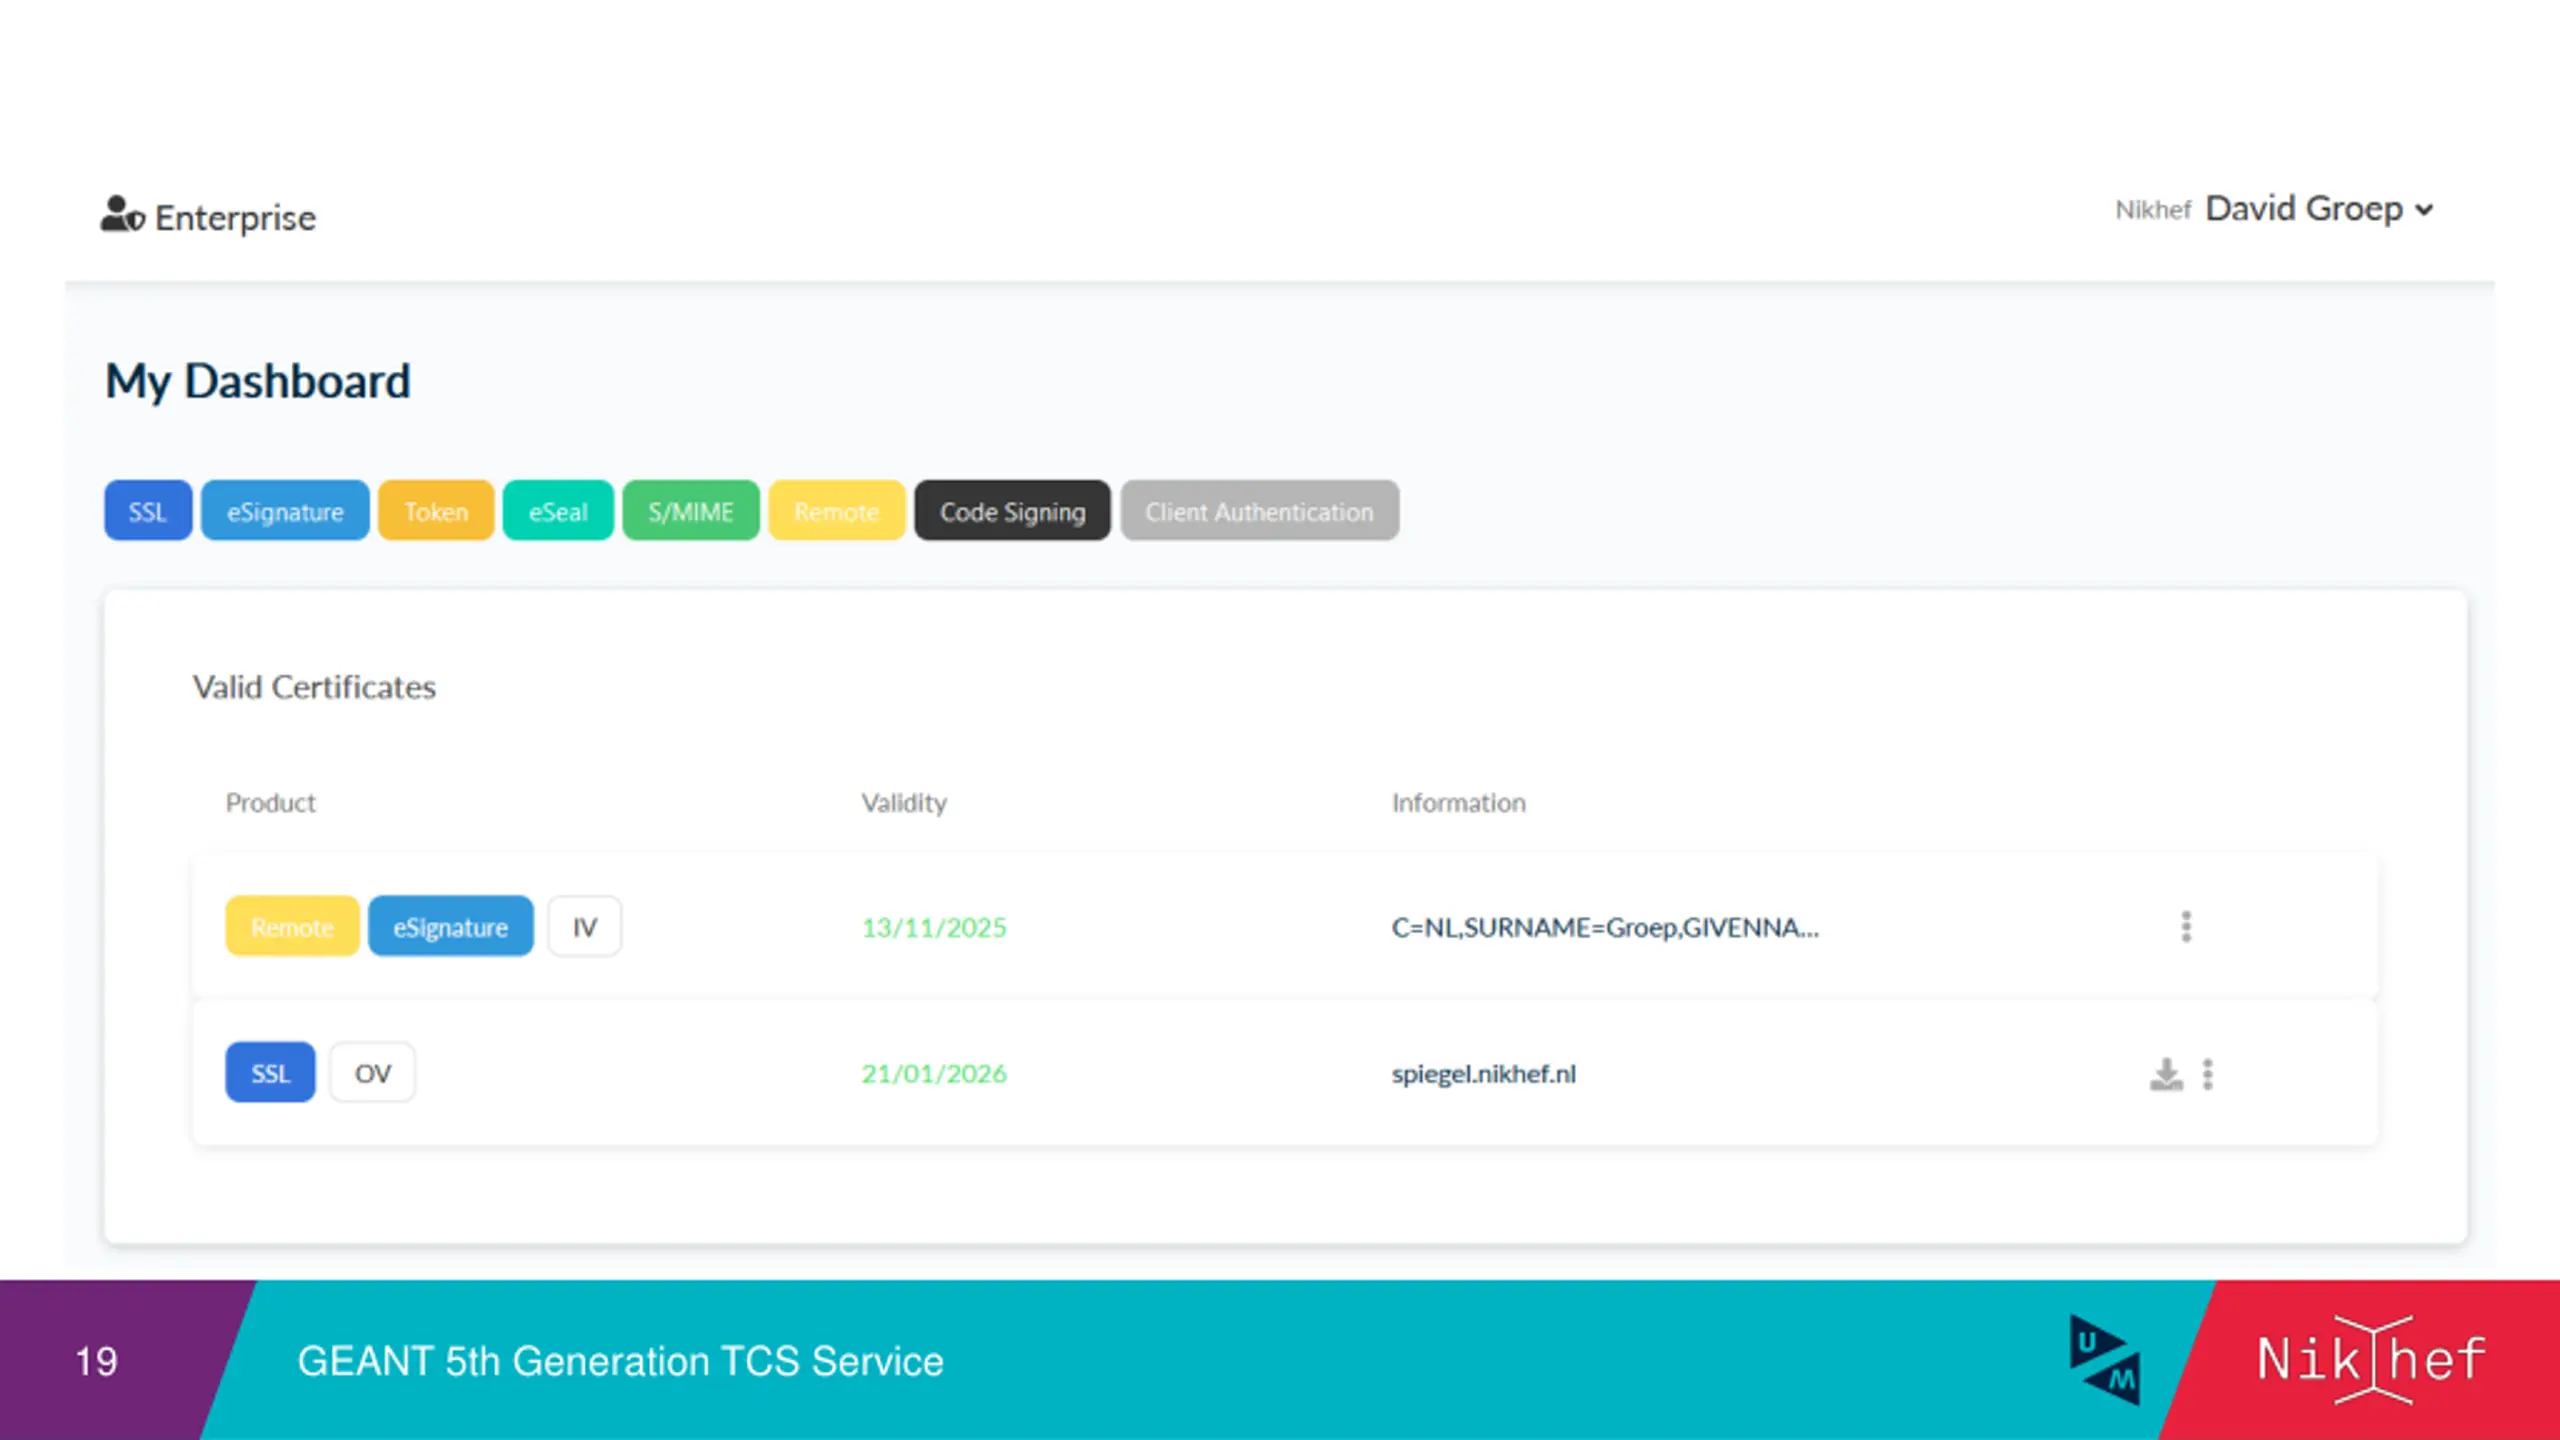The width and height of the screenshot is (2560, 1440).
Task: Click the IV tag in first row
Action: [585, 927]
